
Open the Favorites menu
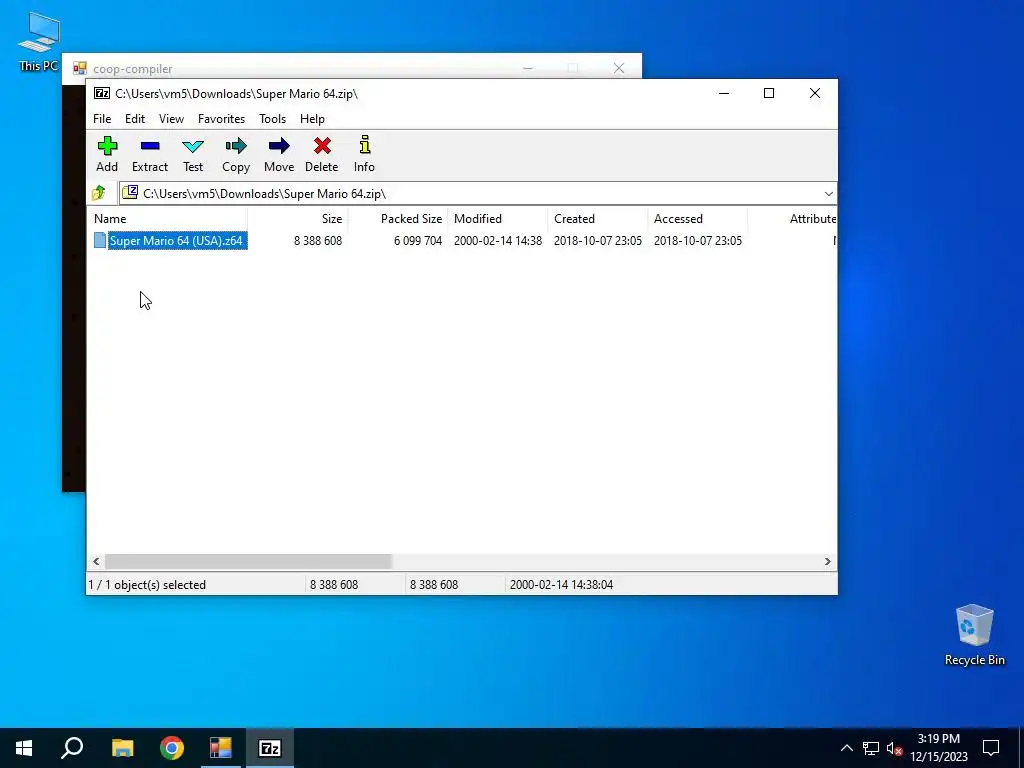point(221,119)
